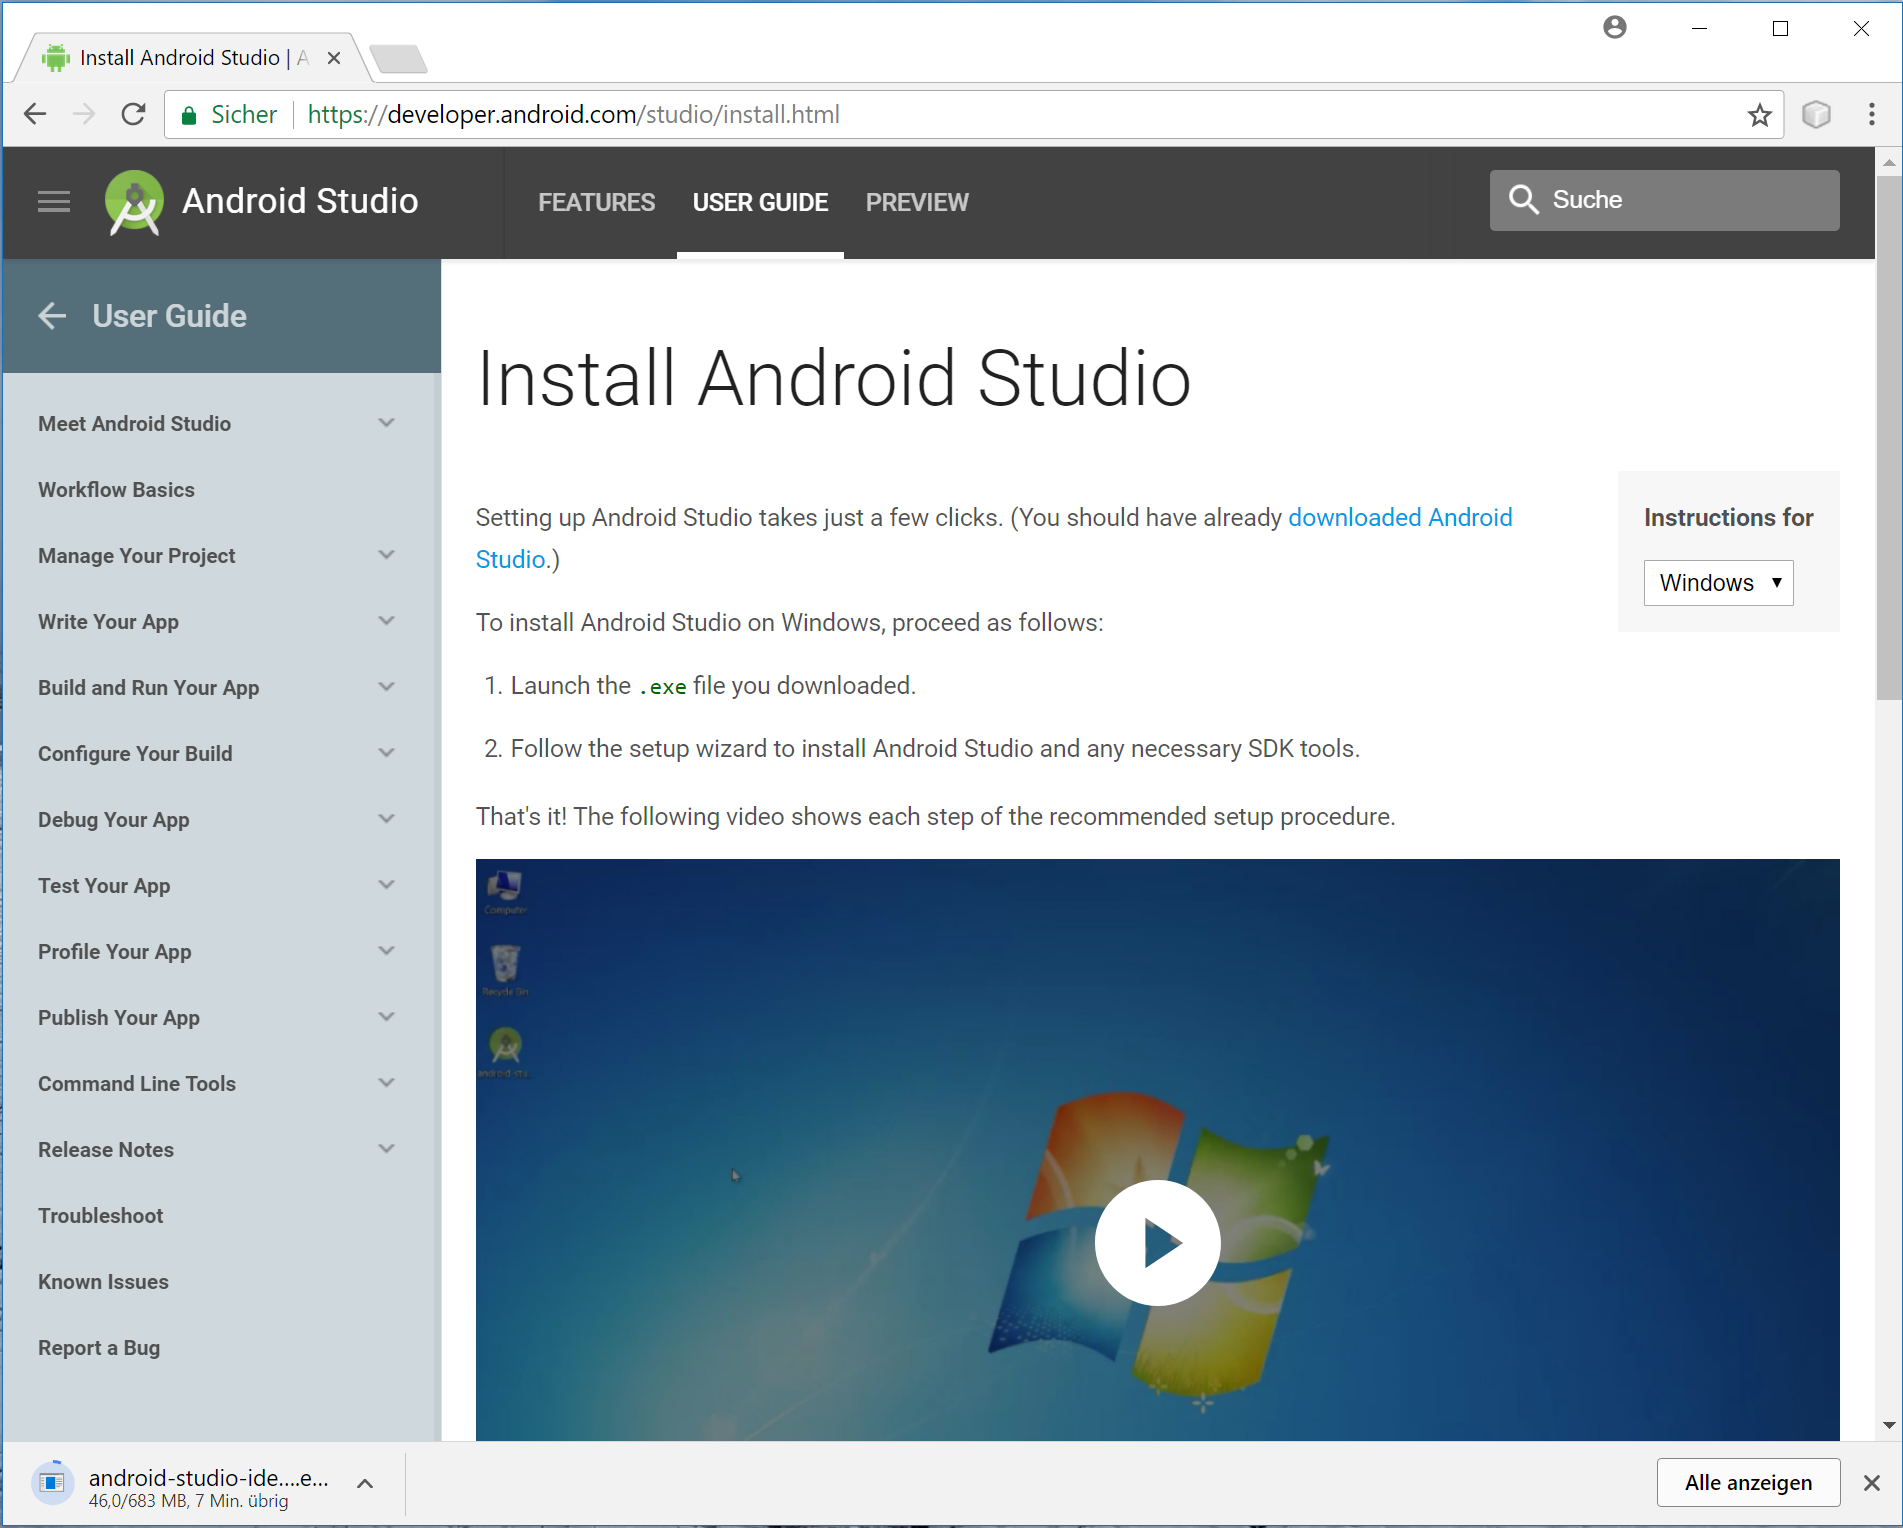Go back using the User Guide arrow
Image resolution: width=1903 pixels, height=1528 pixels.
[52, 316]
